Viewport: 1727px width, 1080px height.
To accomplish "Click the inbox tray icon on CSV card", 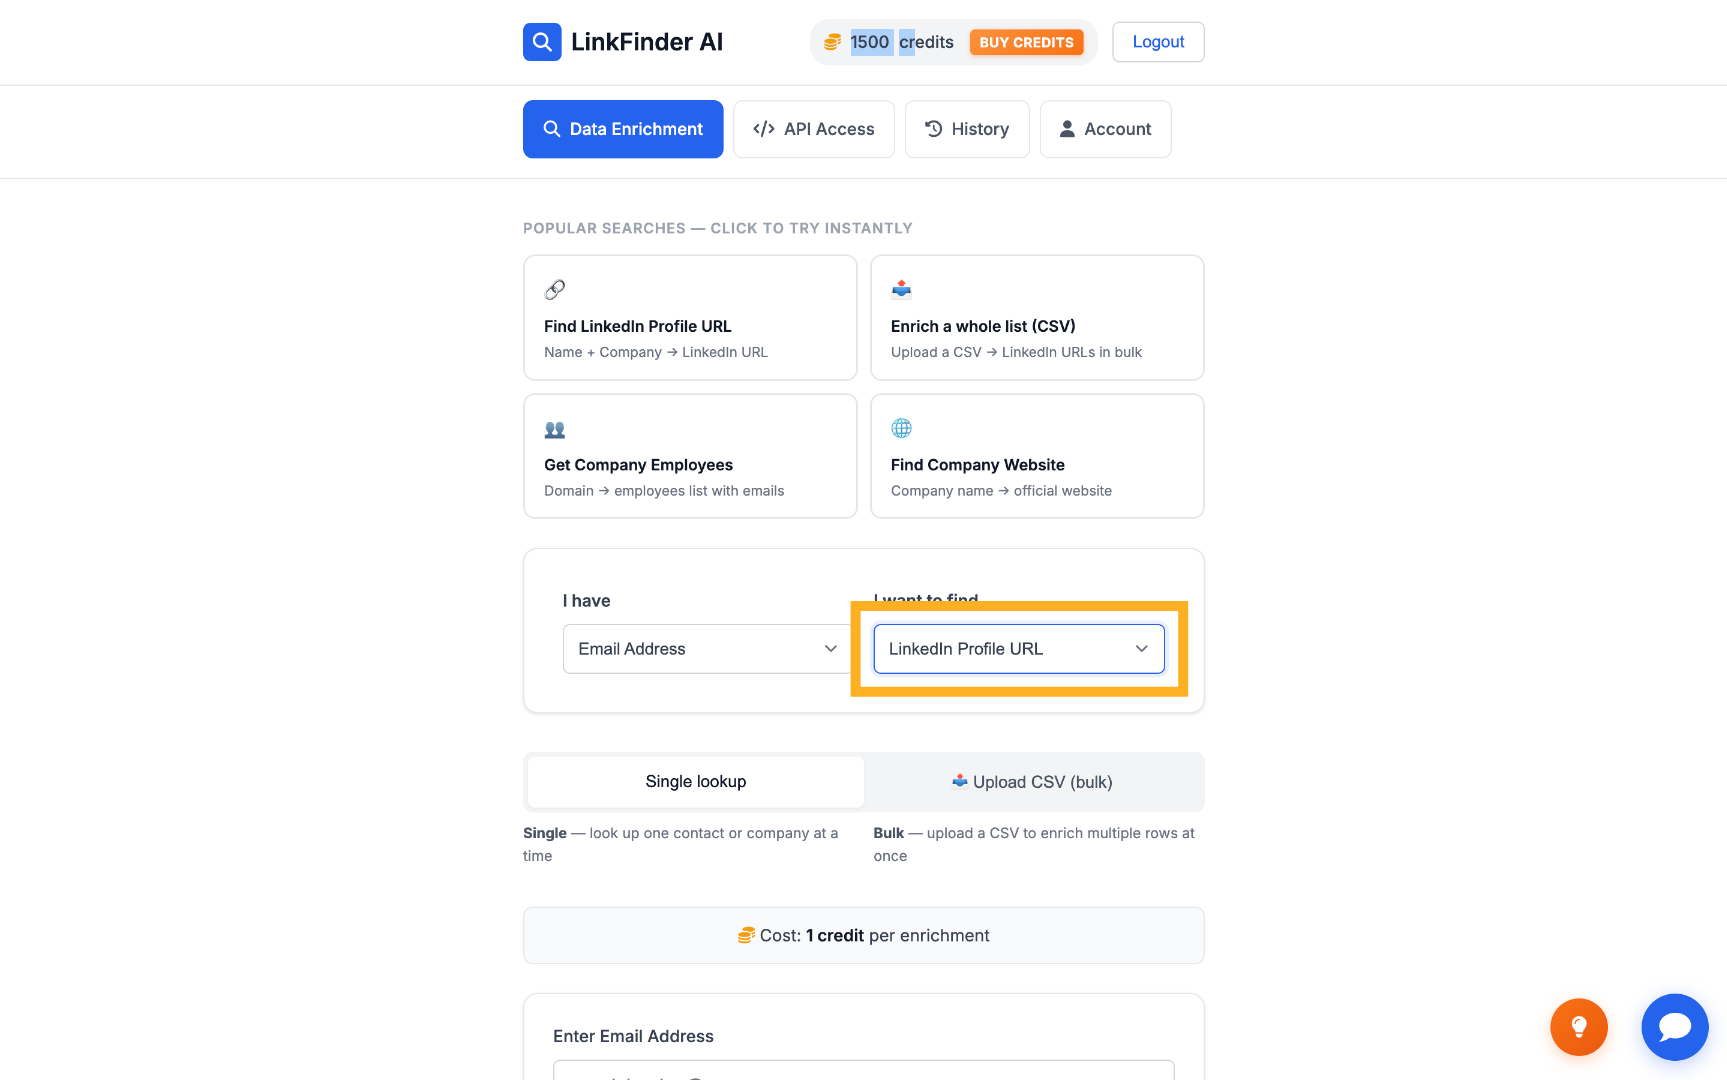I will pyautogui.click(x=901, y=290).
